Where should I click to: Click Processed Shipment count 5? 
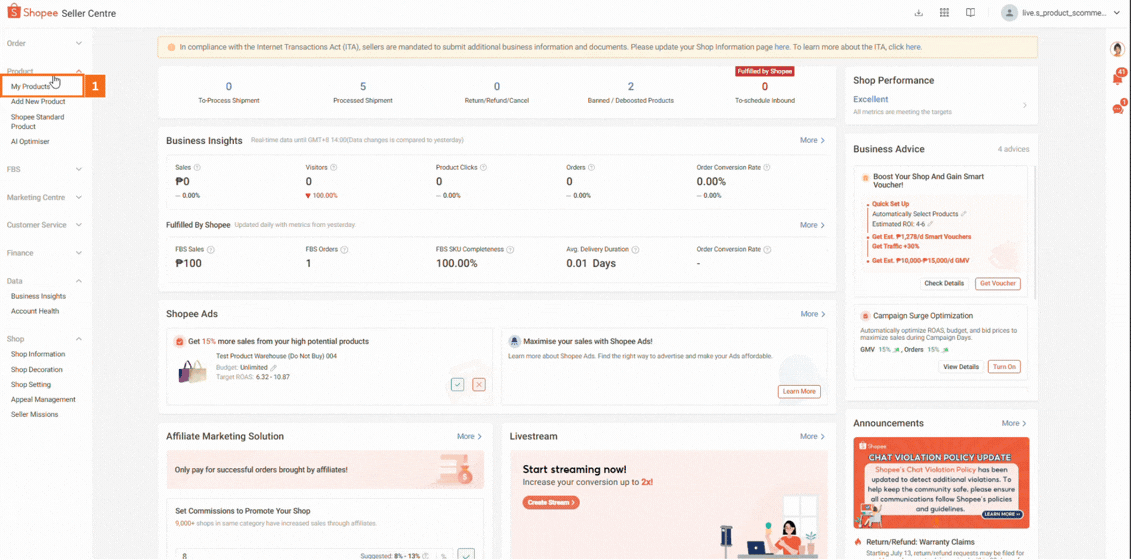pyautogui.click(x=363, y=87)
